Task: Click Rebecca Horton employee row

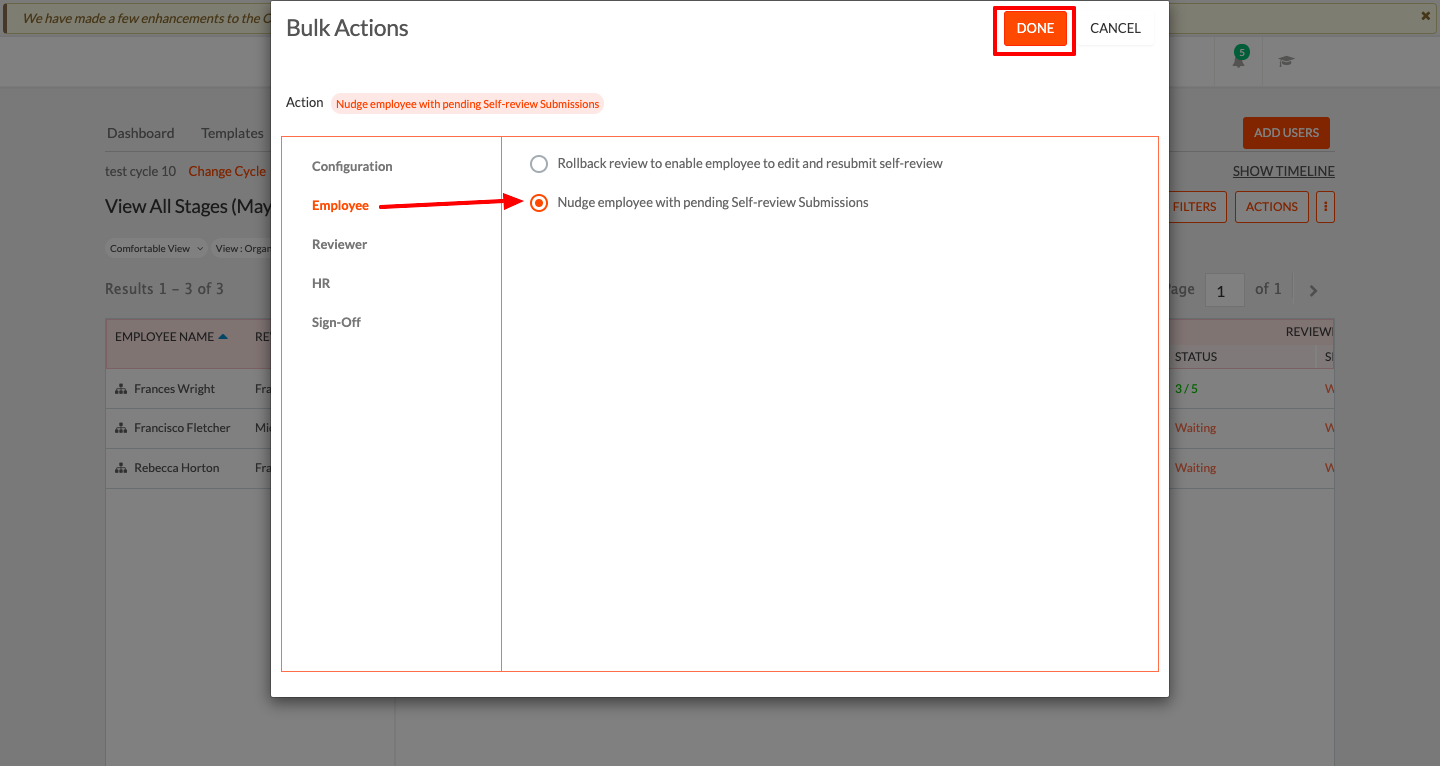Action: [x=177, y=468]
